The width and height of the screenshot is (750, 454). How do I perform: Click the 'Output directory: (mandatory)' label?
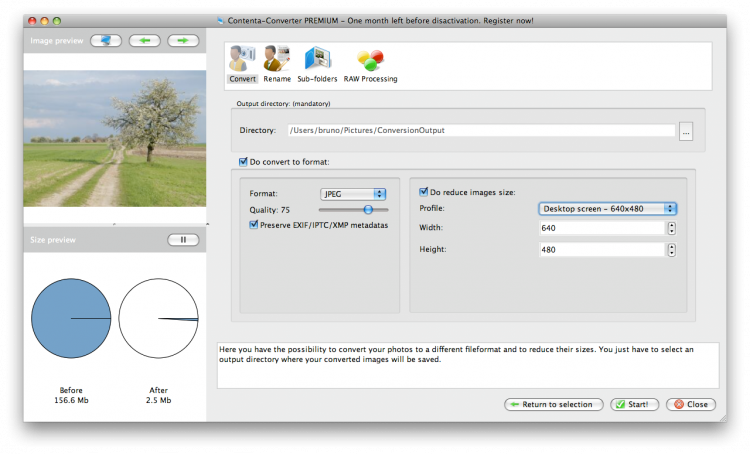[x=283, y=103]
